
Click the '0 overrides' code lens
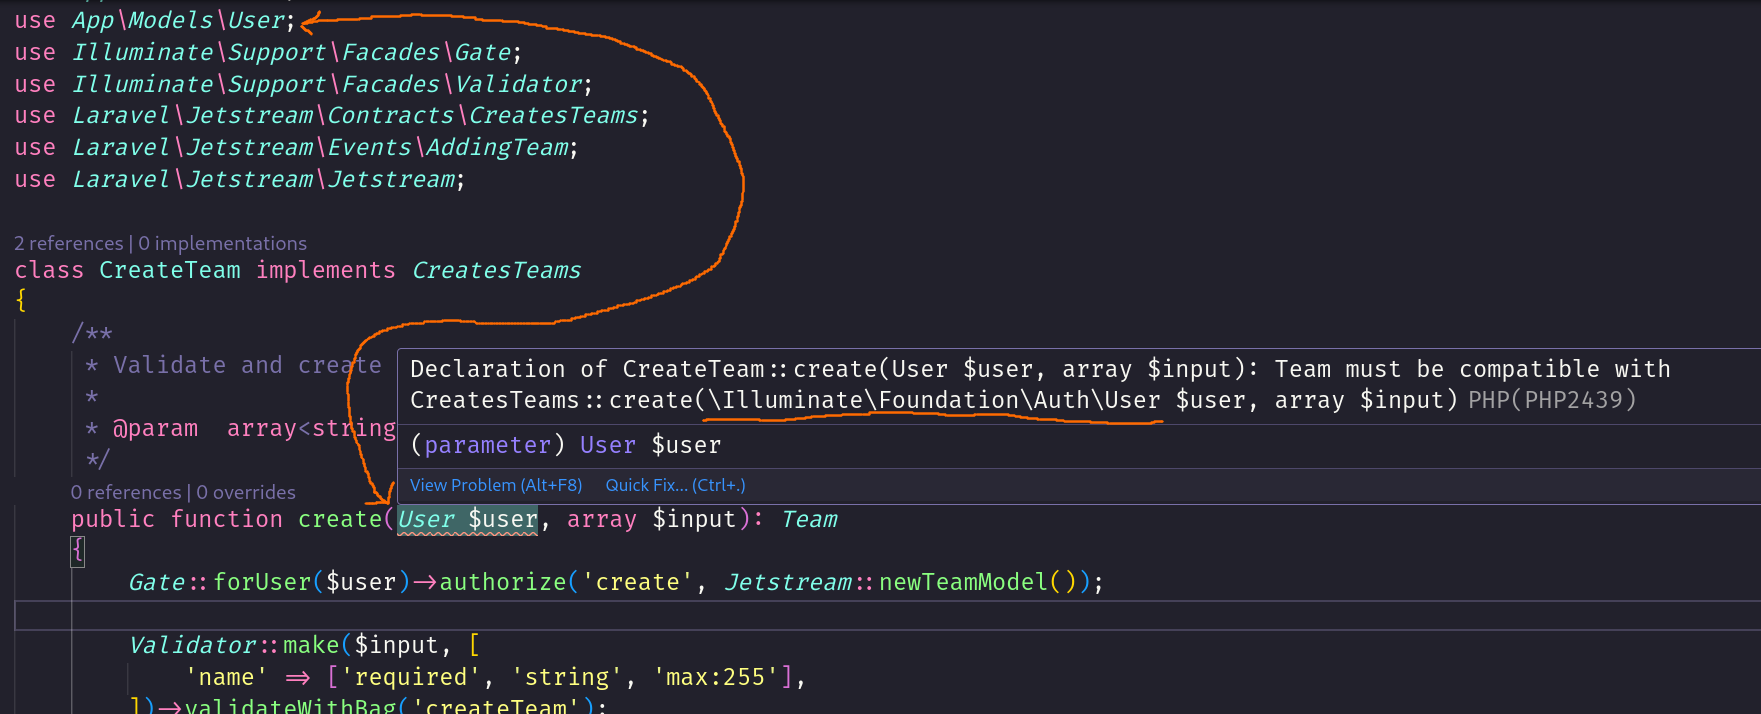coord(246,492)
